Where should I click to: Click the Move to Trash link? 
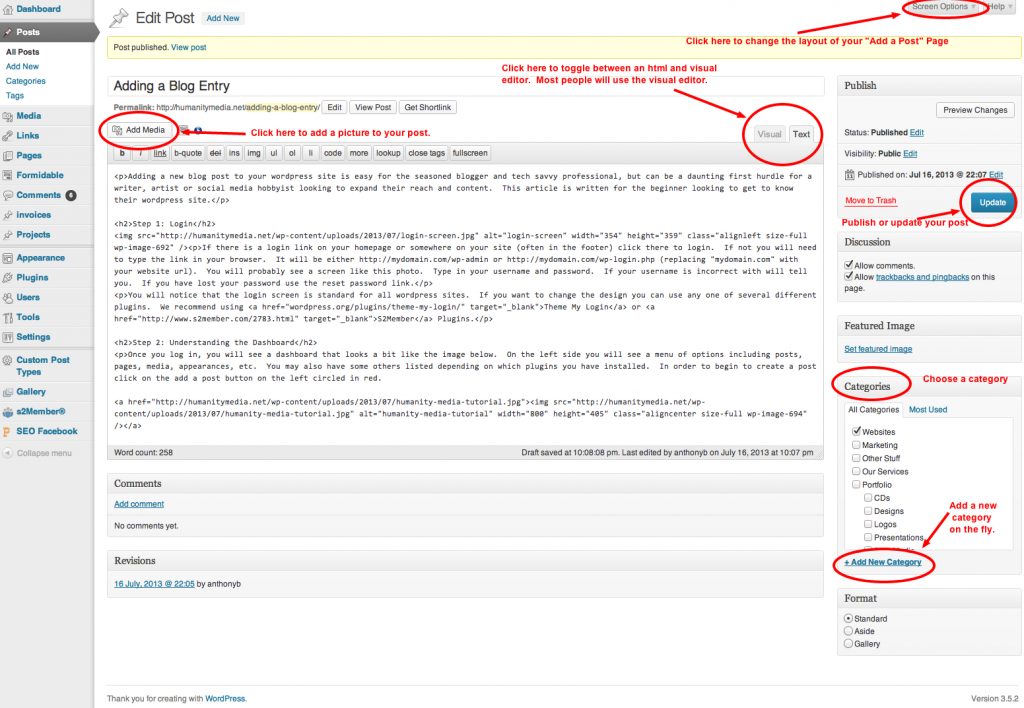coord(870,201)
